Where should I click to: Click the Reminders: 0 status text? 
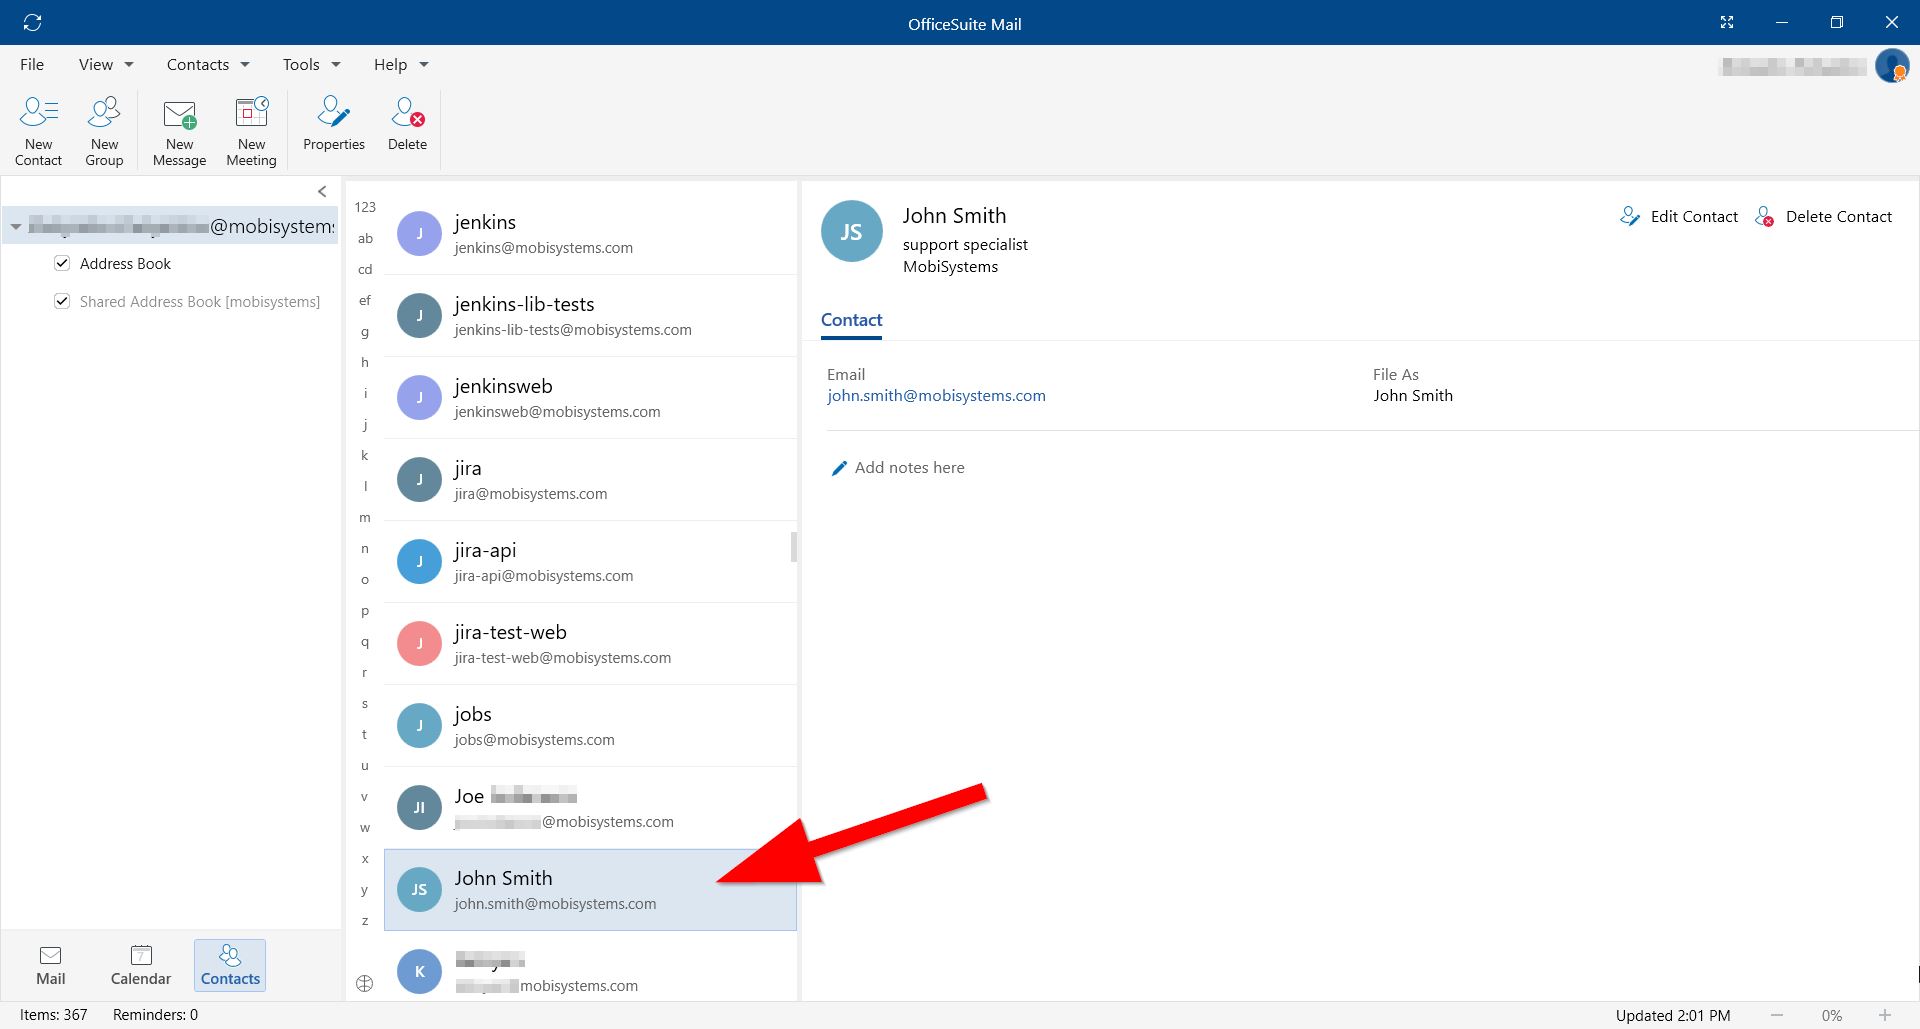[x=155, y=1014]
